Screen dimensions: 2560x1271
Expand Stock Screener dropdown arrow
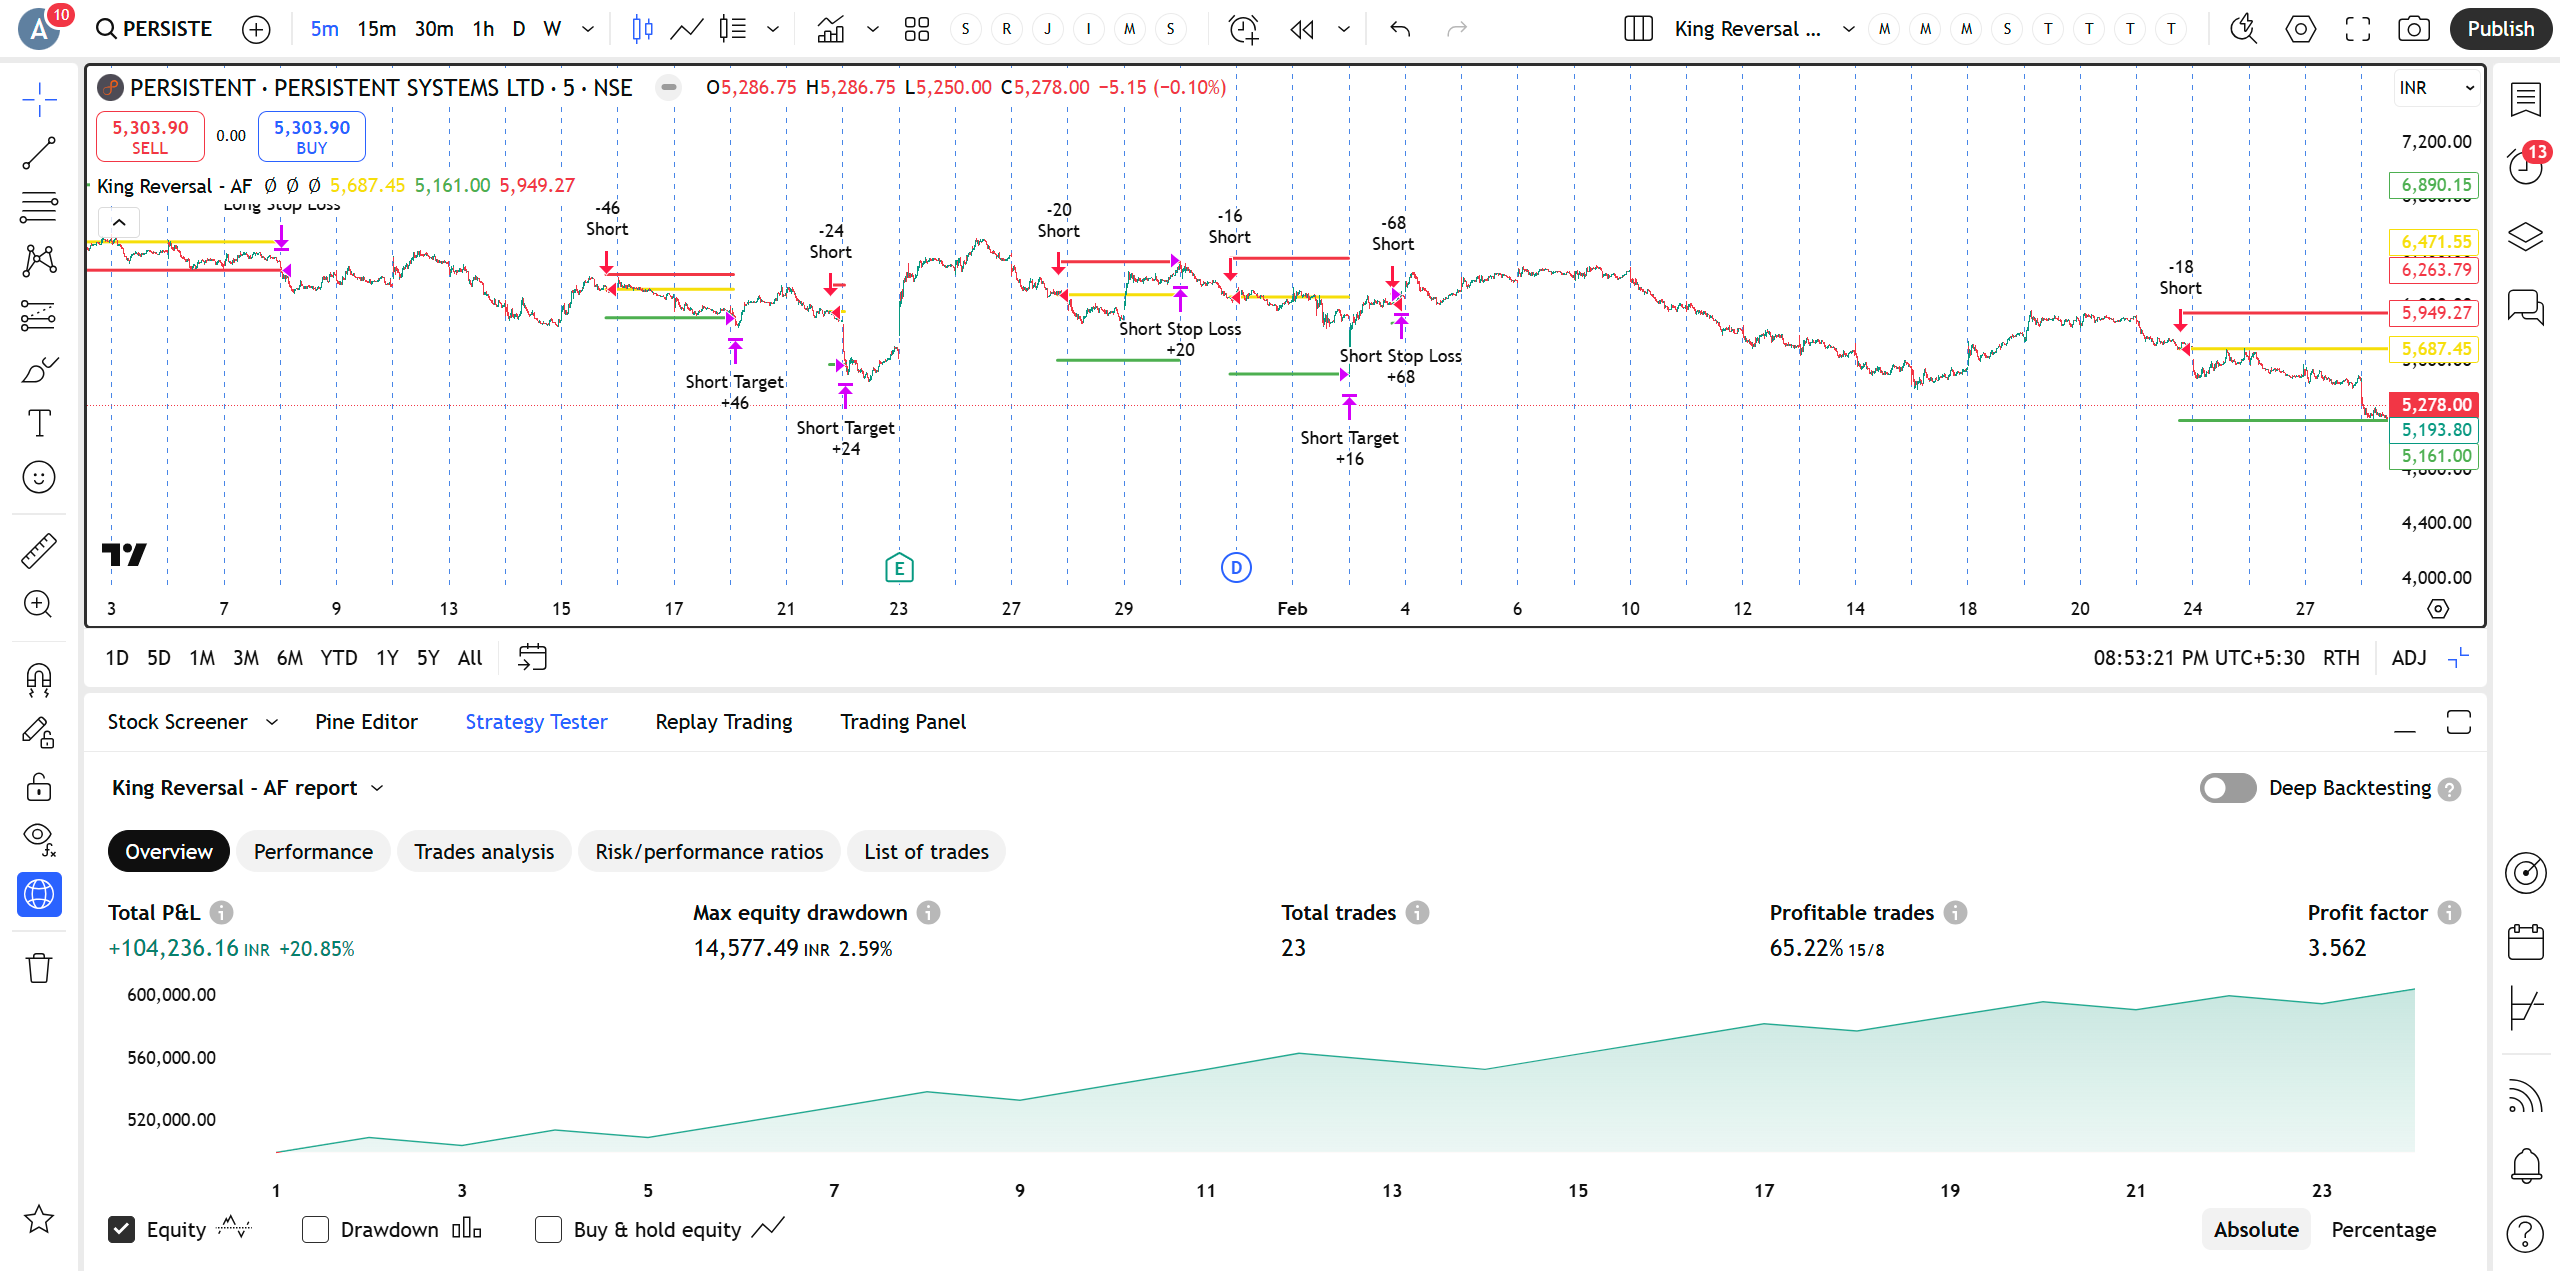coord(272,722)
